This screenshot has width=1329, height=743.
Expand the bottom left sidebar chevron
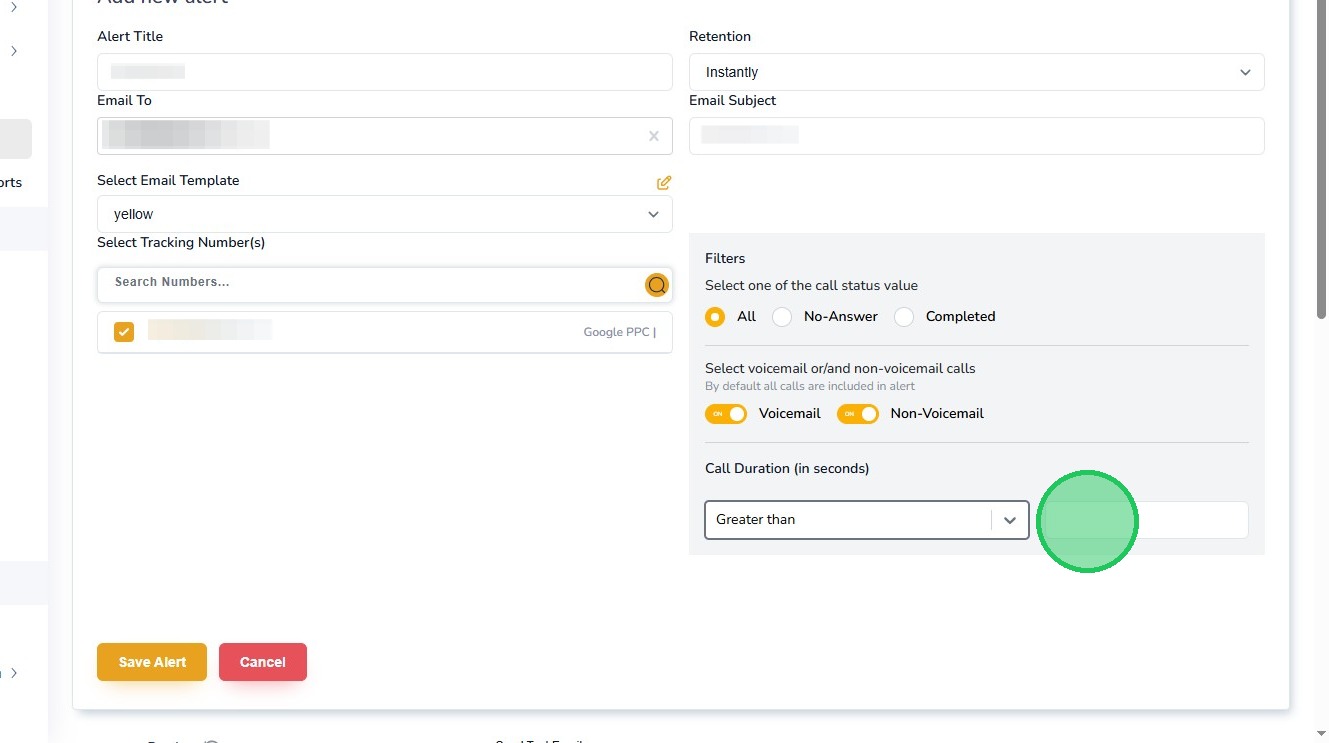tap(14, 673)
